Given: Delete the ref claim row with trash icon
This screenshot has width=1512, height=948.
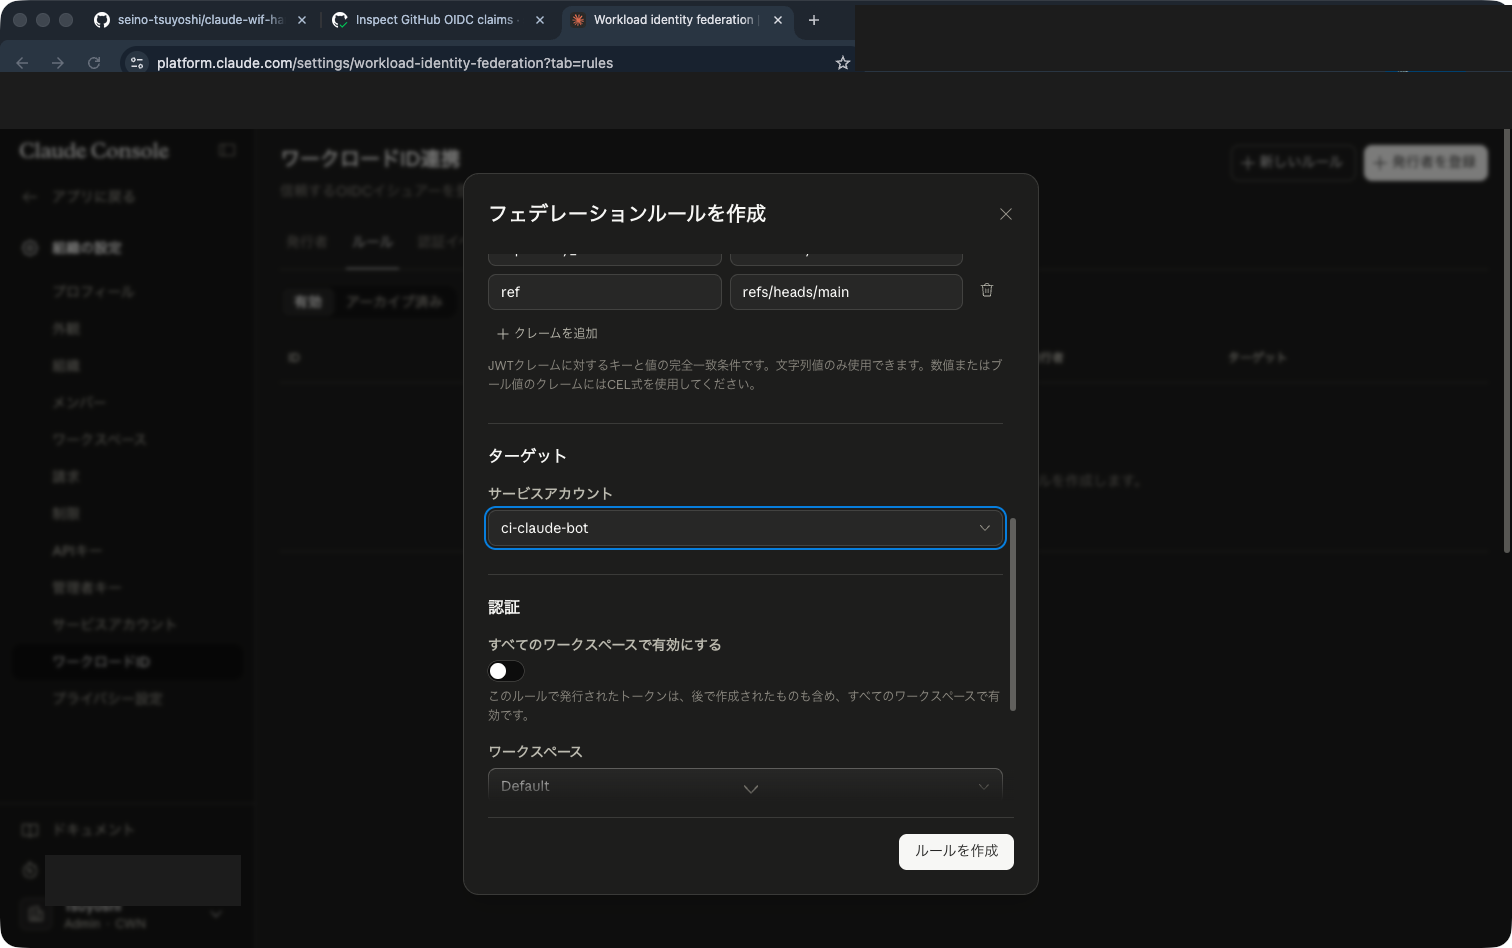Looking at the screenshot, I should [x=987, y=290].
